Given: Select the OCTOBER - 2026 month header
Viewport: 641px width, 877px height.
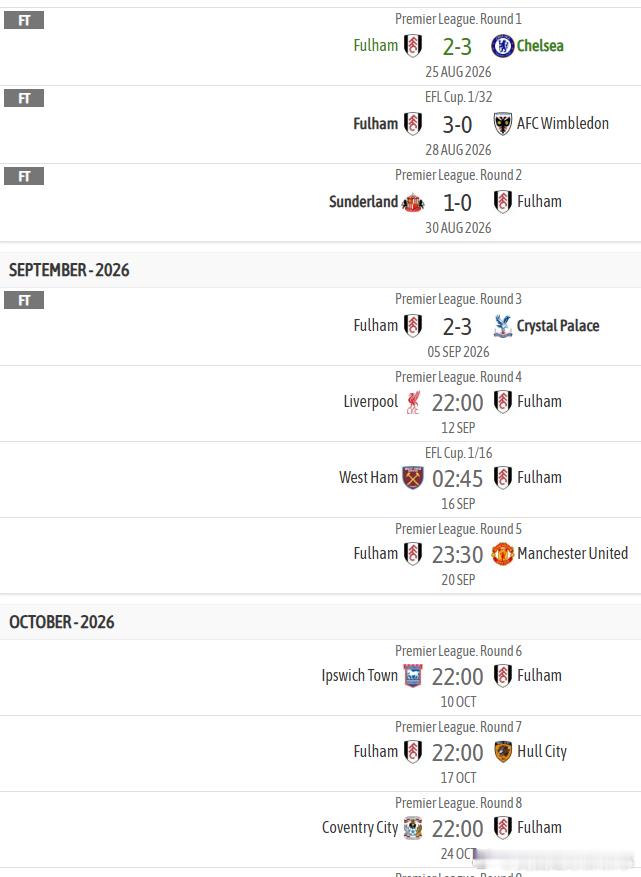Looking at the screenshot, I should [x=62, y=622].
